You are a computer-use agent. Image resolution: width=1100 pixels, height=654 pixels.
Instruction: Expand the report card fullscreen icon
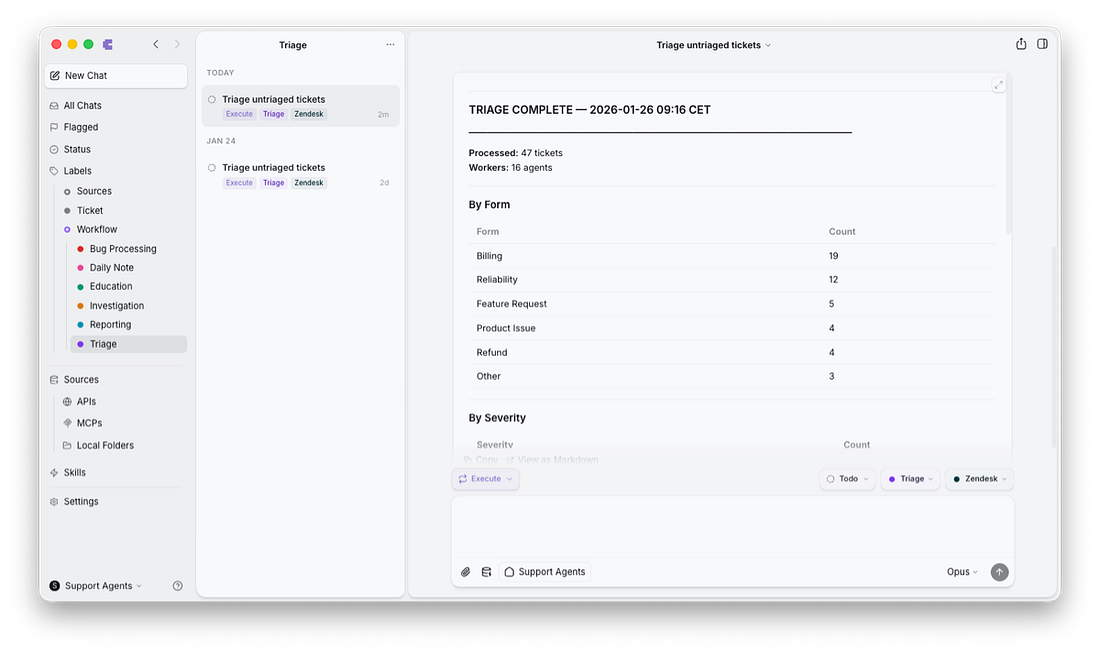pyautogui.click(x=998, y=85)
